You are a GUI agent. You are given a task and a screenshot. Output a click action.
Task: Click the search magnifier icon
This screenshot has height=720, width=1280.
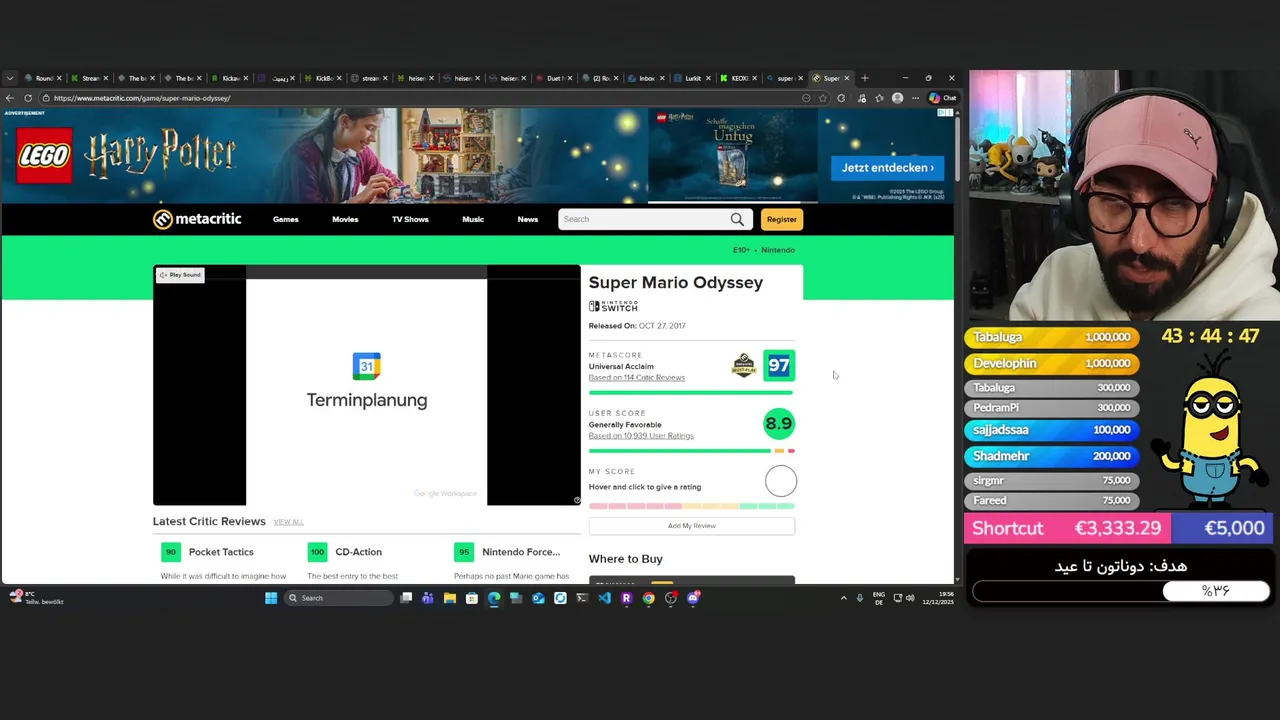click(x=737, y=219)
